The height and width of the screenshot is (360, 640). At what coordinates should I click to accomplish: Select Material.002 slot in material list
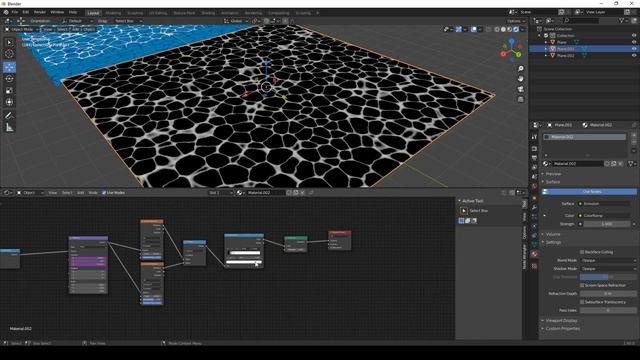click(x=584, y=137)
